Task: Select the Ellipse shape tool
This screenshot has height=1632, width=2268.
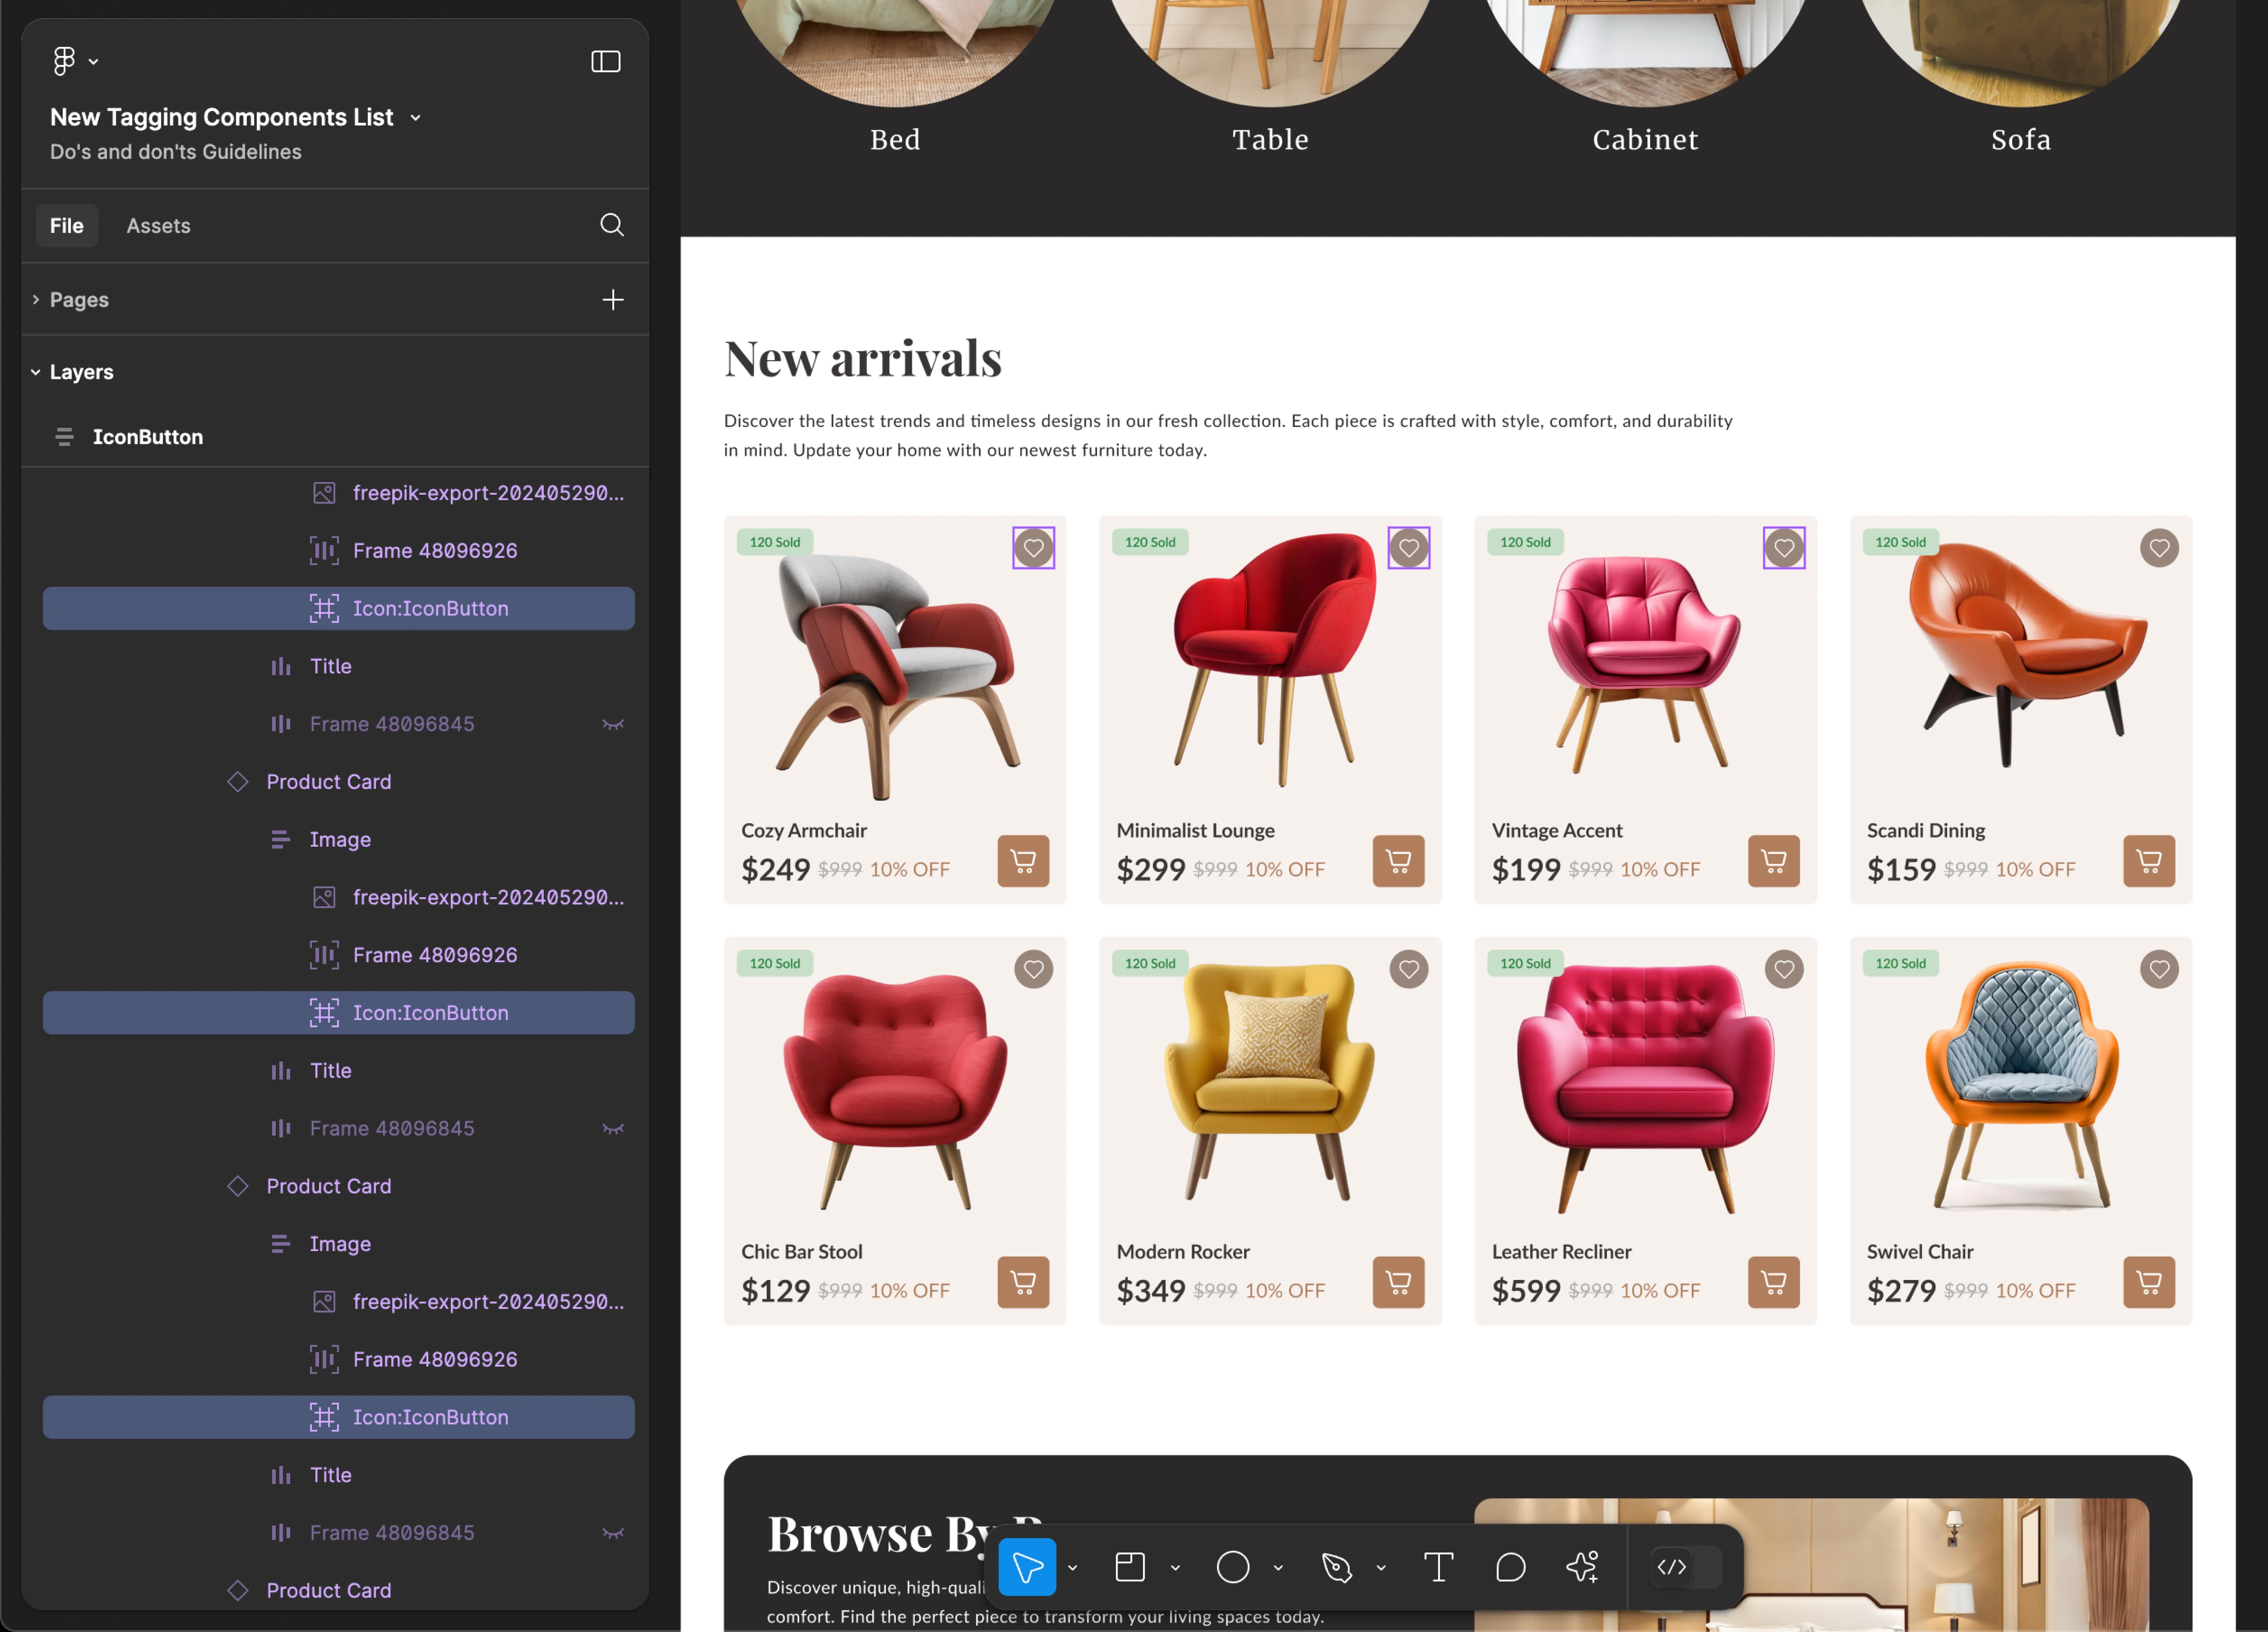Action: pyautogui.click(x=1233, y=1567)
